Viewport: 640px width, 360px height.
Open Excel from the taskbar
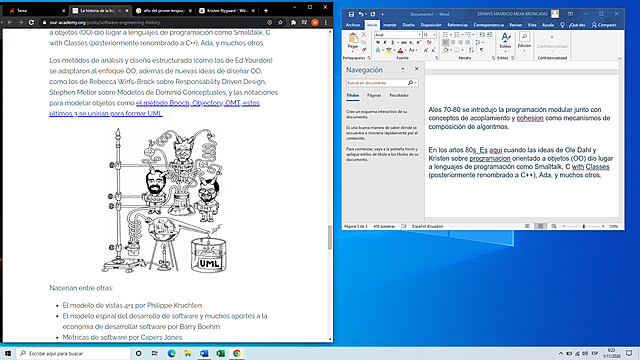[x=220, y=353]
